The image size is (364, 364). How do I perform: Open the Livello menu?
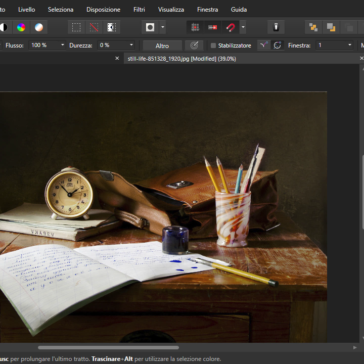point(27,9)
